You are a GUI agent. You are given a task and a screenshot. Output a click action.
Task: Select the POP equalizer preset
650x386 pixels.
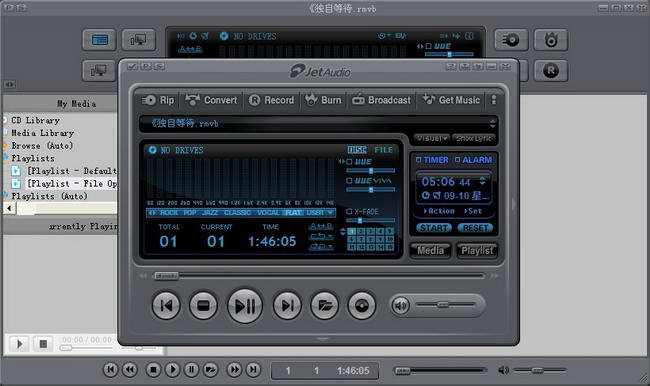190,213
